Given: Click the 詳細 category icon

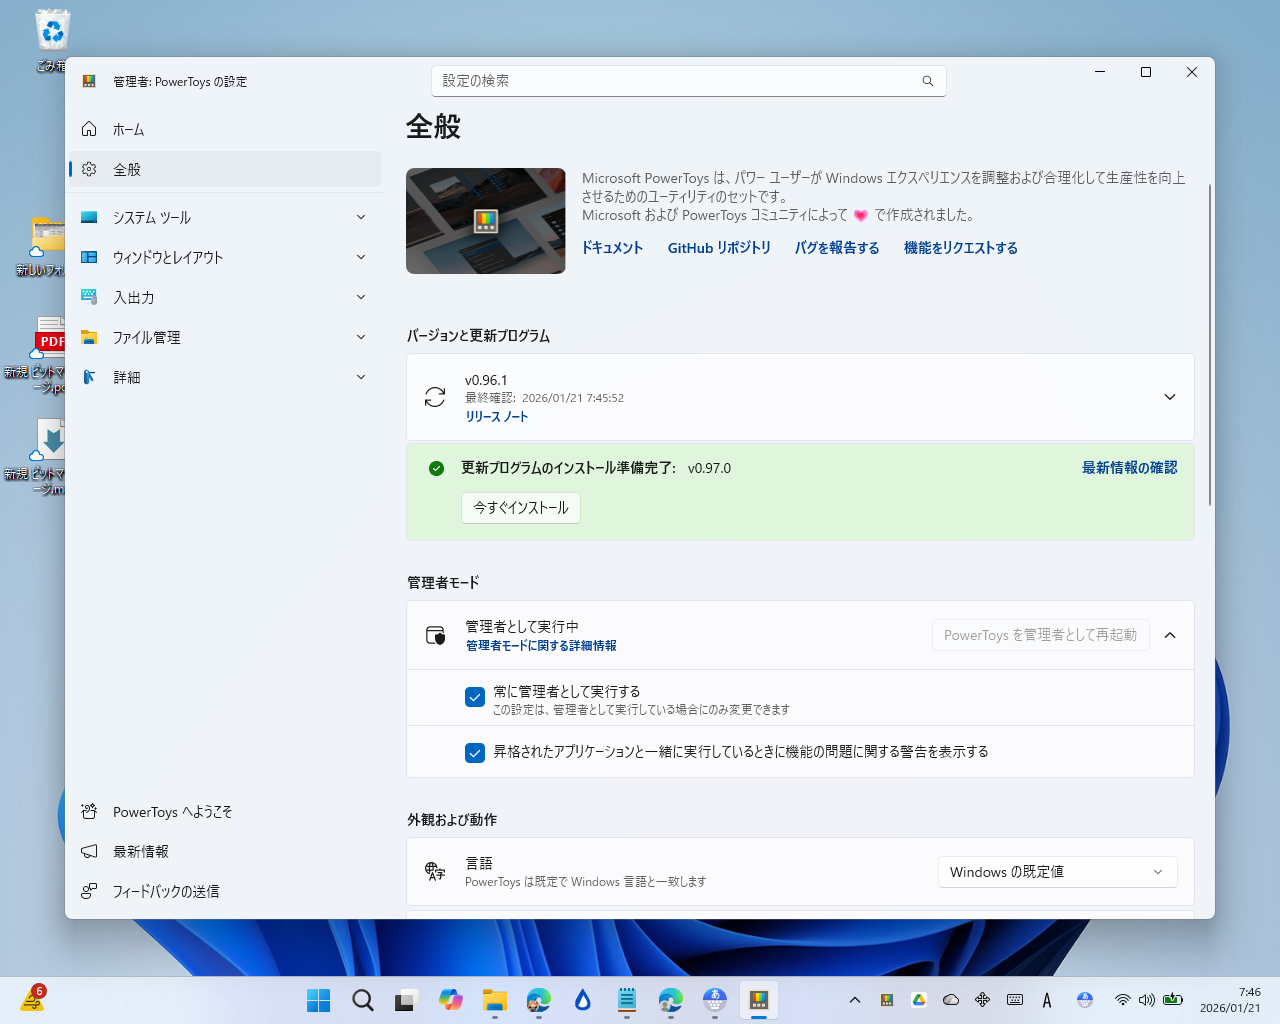Looking at the screenshot, I should coord(89,377).
